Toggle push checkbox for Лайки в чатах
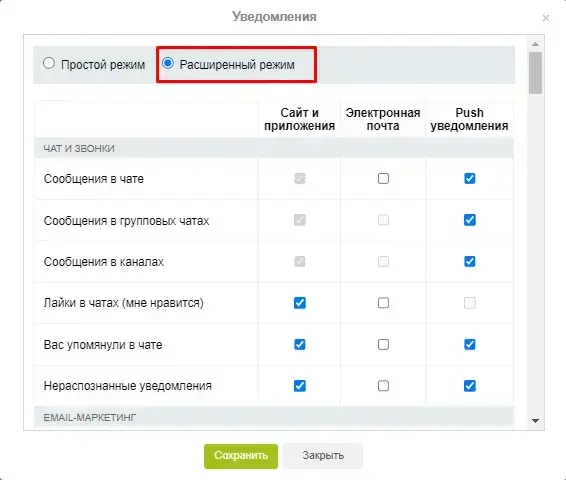The height and width of the screenshot is (480, 566). point(470,303)
